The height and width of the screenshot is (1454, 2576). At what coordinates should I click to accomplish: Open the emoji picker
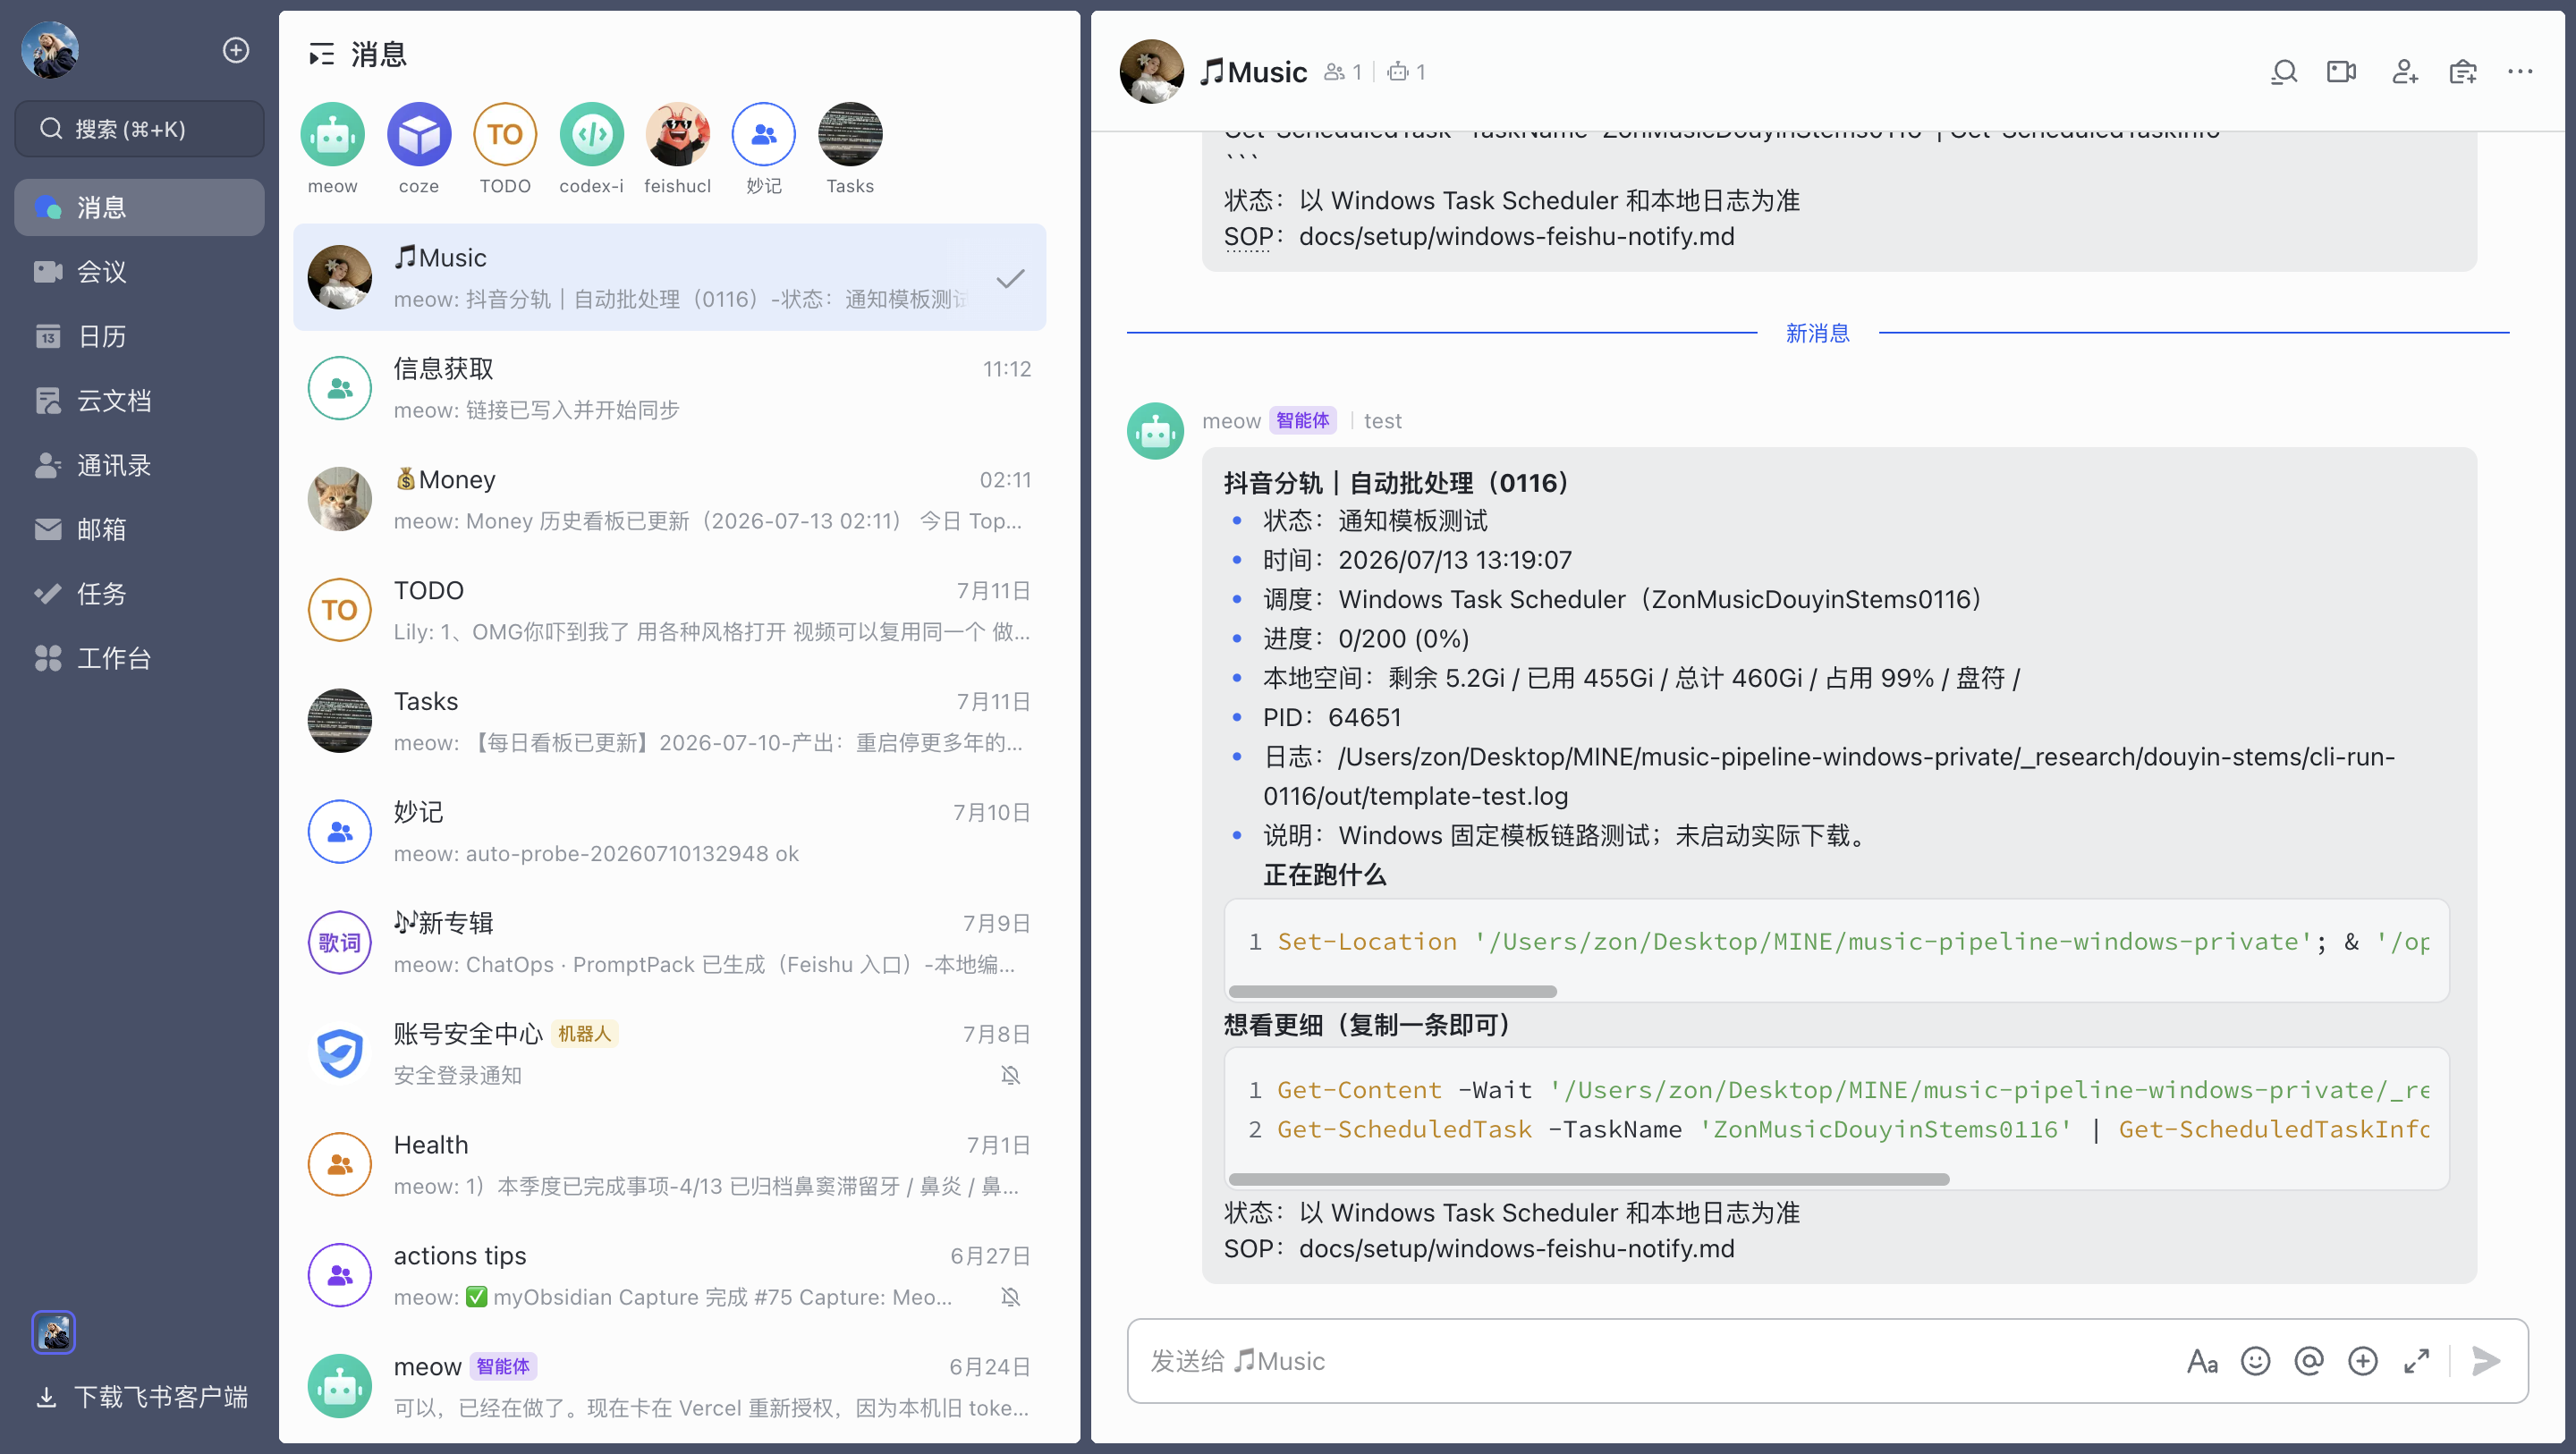pyautogui.click(x=2255, y=1361)
